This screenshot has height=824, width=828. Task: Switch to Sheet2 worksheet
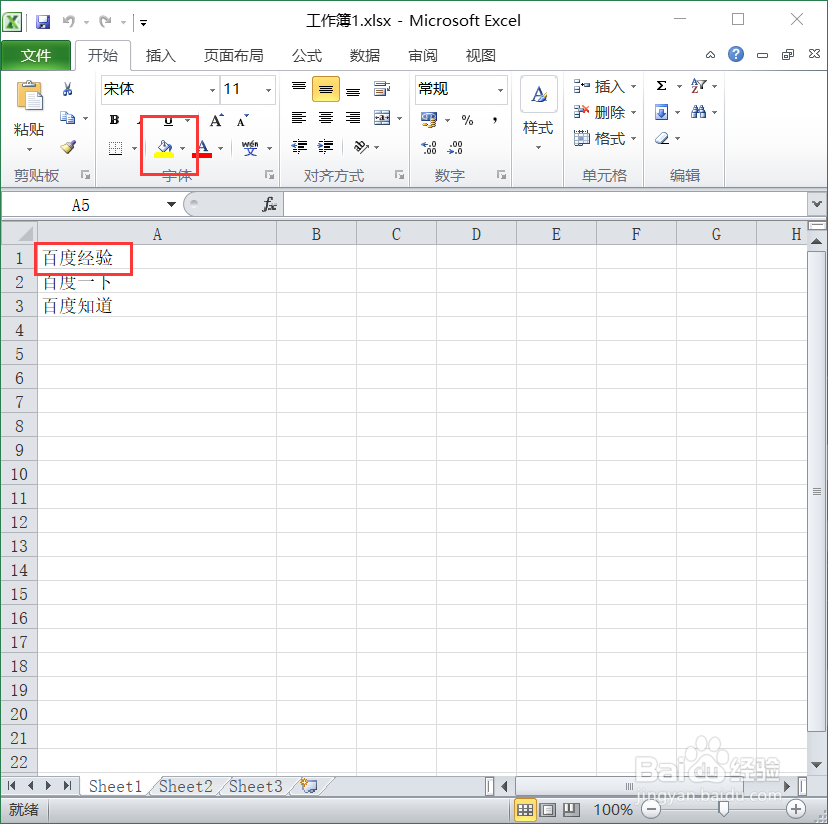pos(186,786)
